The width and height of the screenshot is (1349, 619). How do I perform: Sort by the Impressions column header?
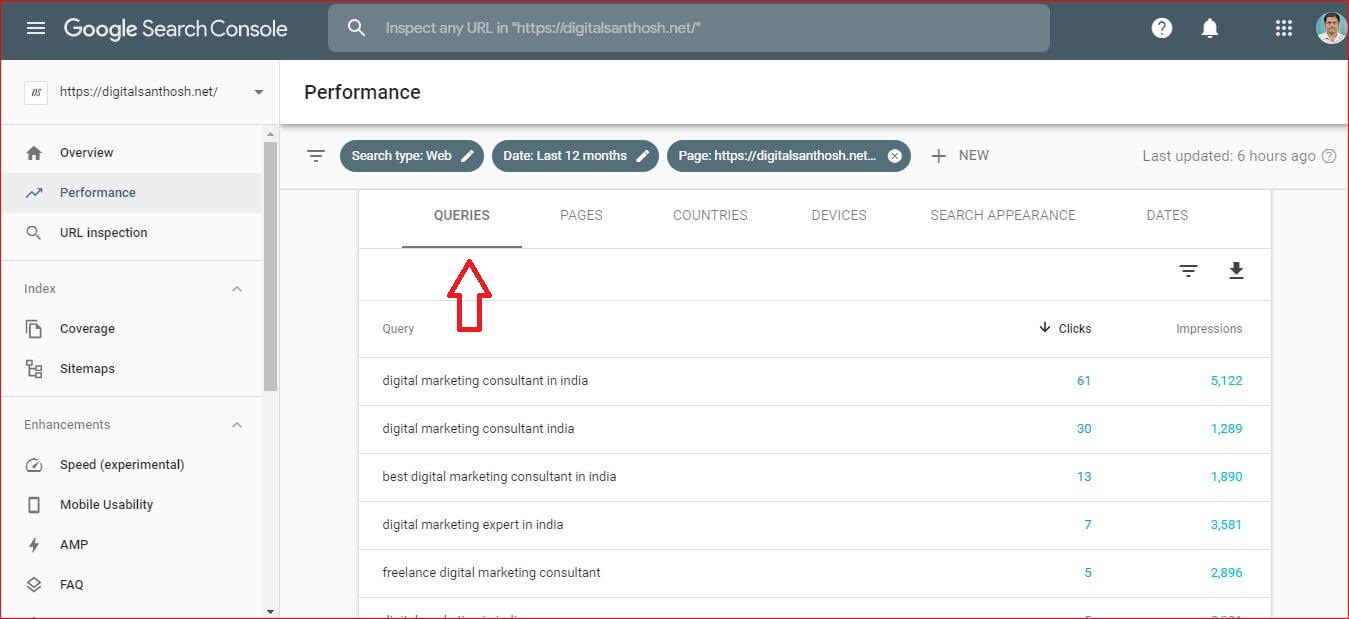(1209, 329)
